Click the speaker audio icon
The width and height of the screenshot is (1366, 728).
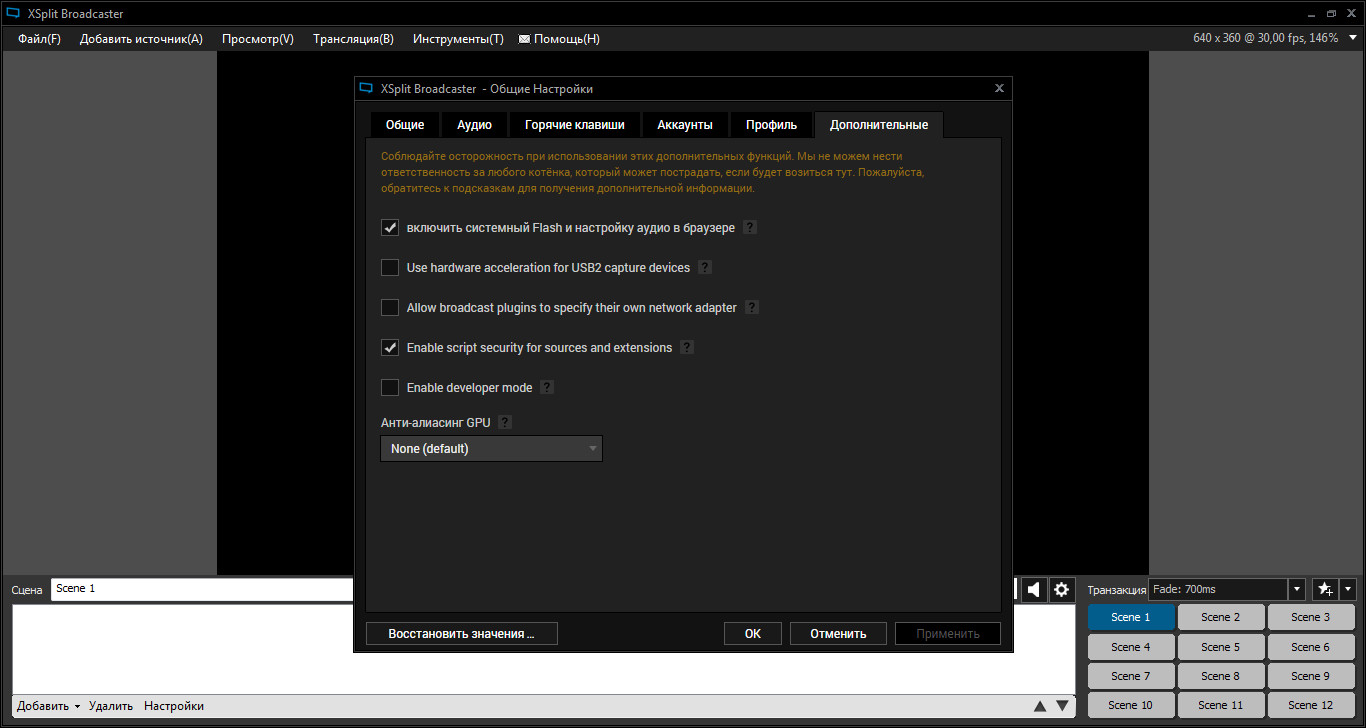[1034, 589]
